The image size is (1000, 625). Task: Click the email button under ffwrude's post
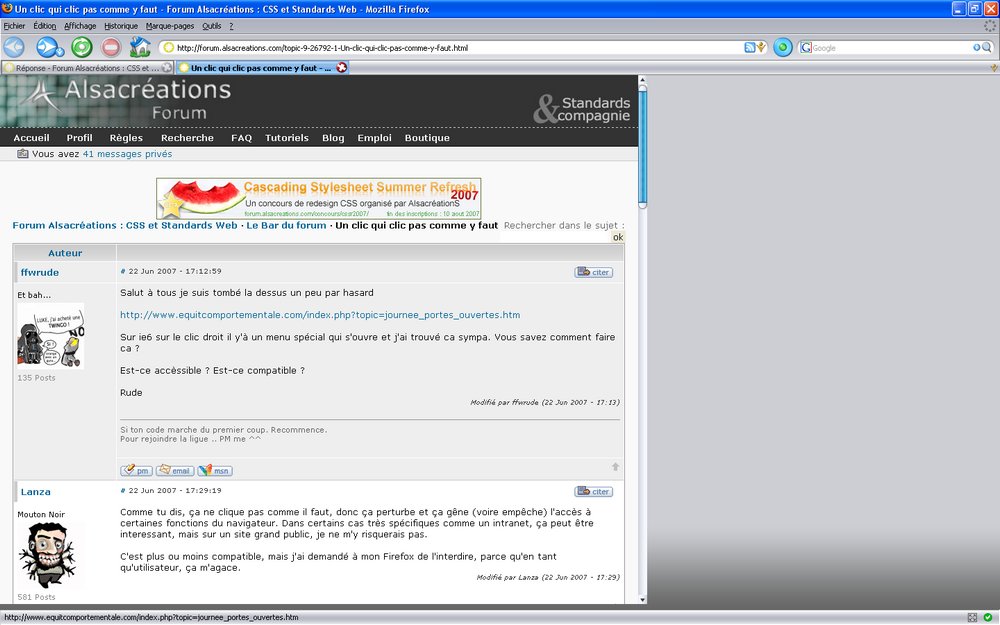(175, 471)
